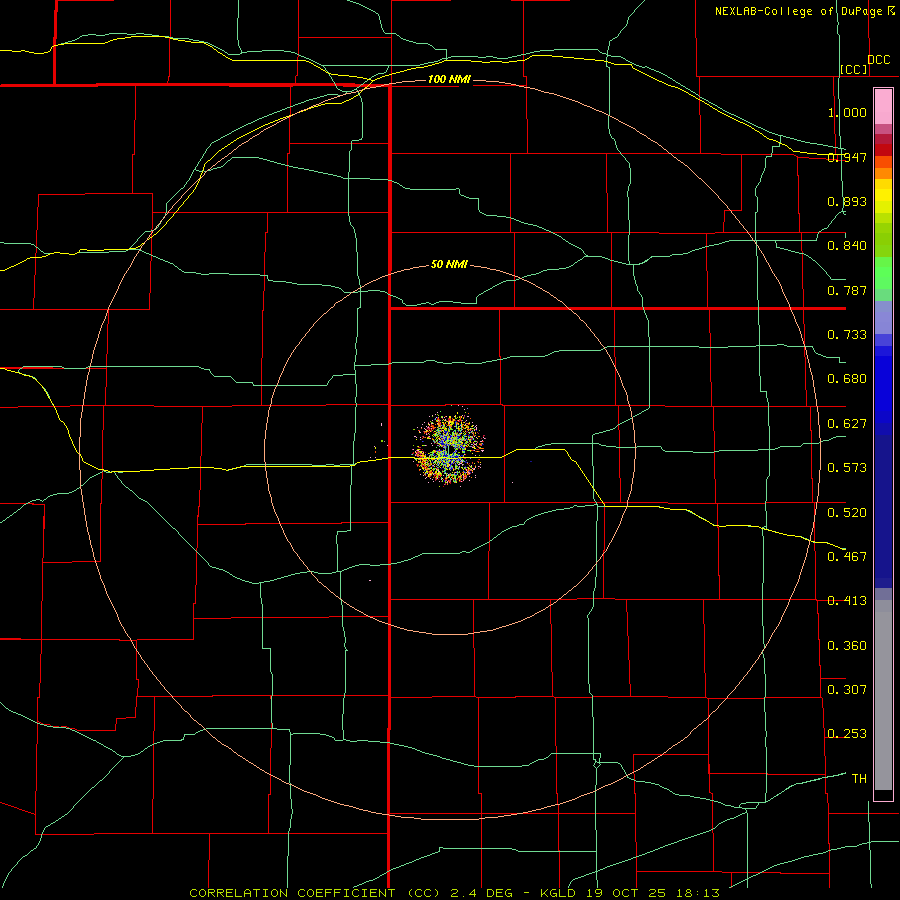Click the 0.573 scale value
Screen dimensions: 900x900
pyautogui.click(x=847, y=468)
